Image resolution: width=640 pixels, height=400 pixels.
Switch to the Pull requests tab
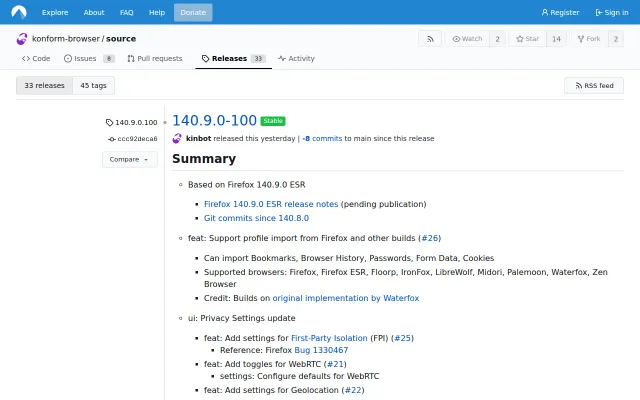point(155,58)
